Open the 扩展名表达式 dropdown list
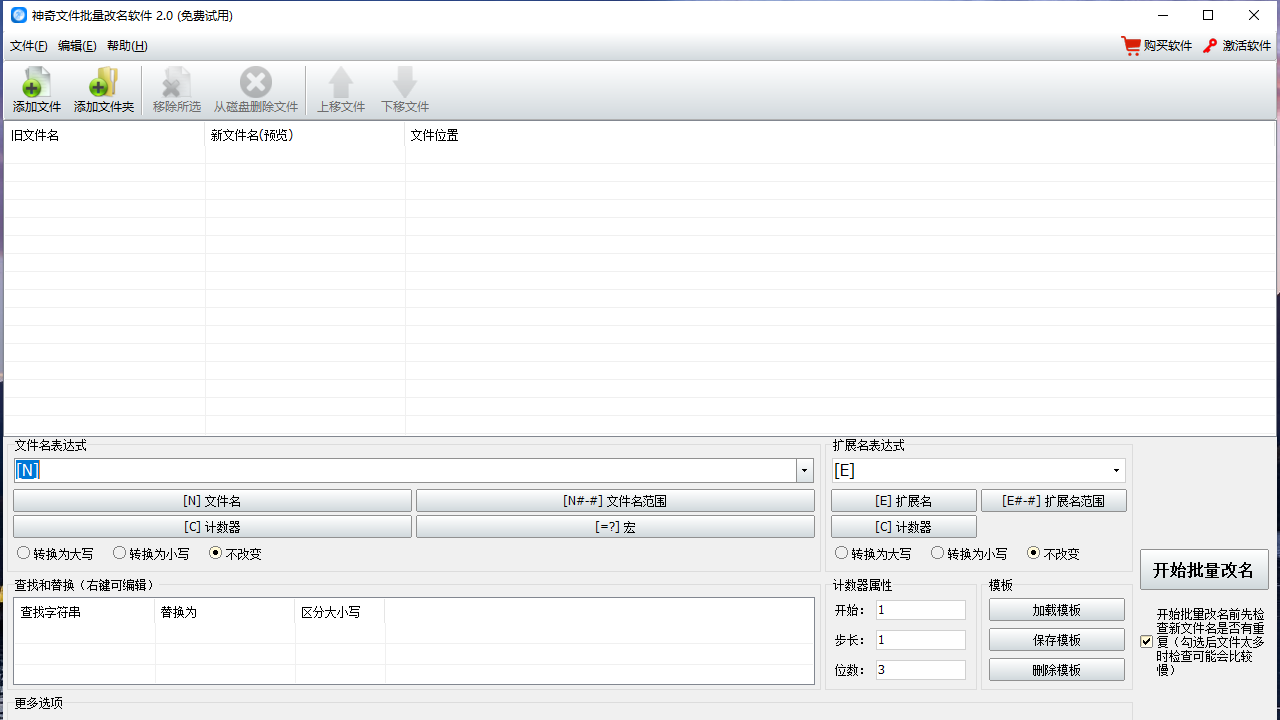This screenshot has height=720, width=1280. (1114, 469)
